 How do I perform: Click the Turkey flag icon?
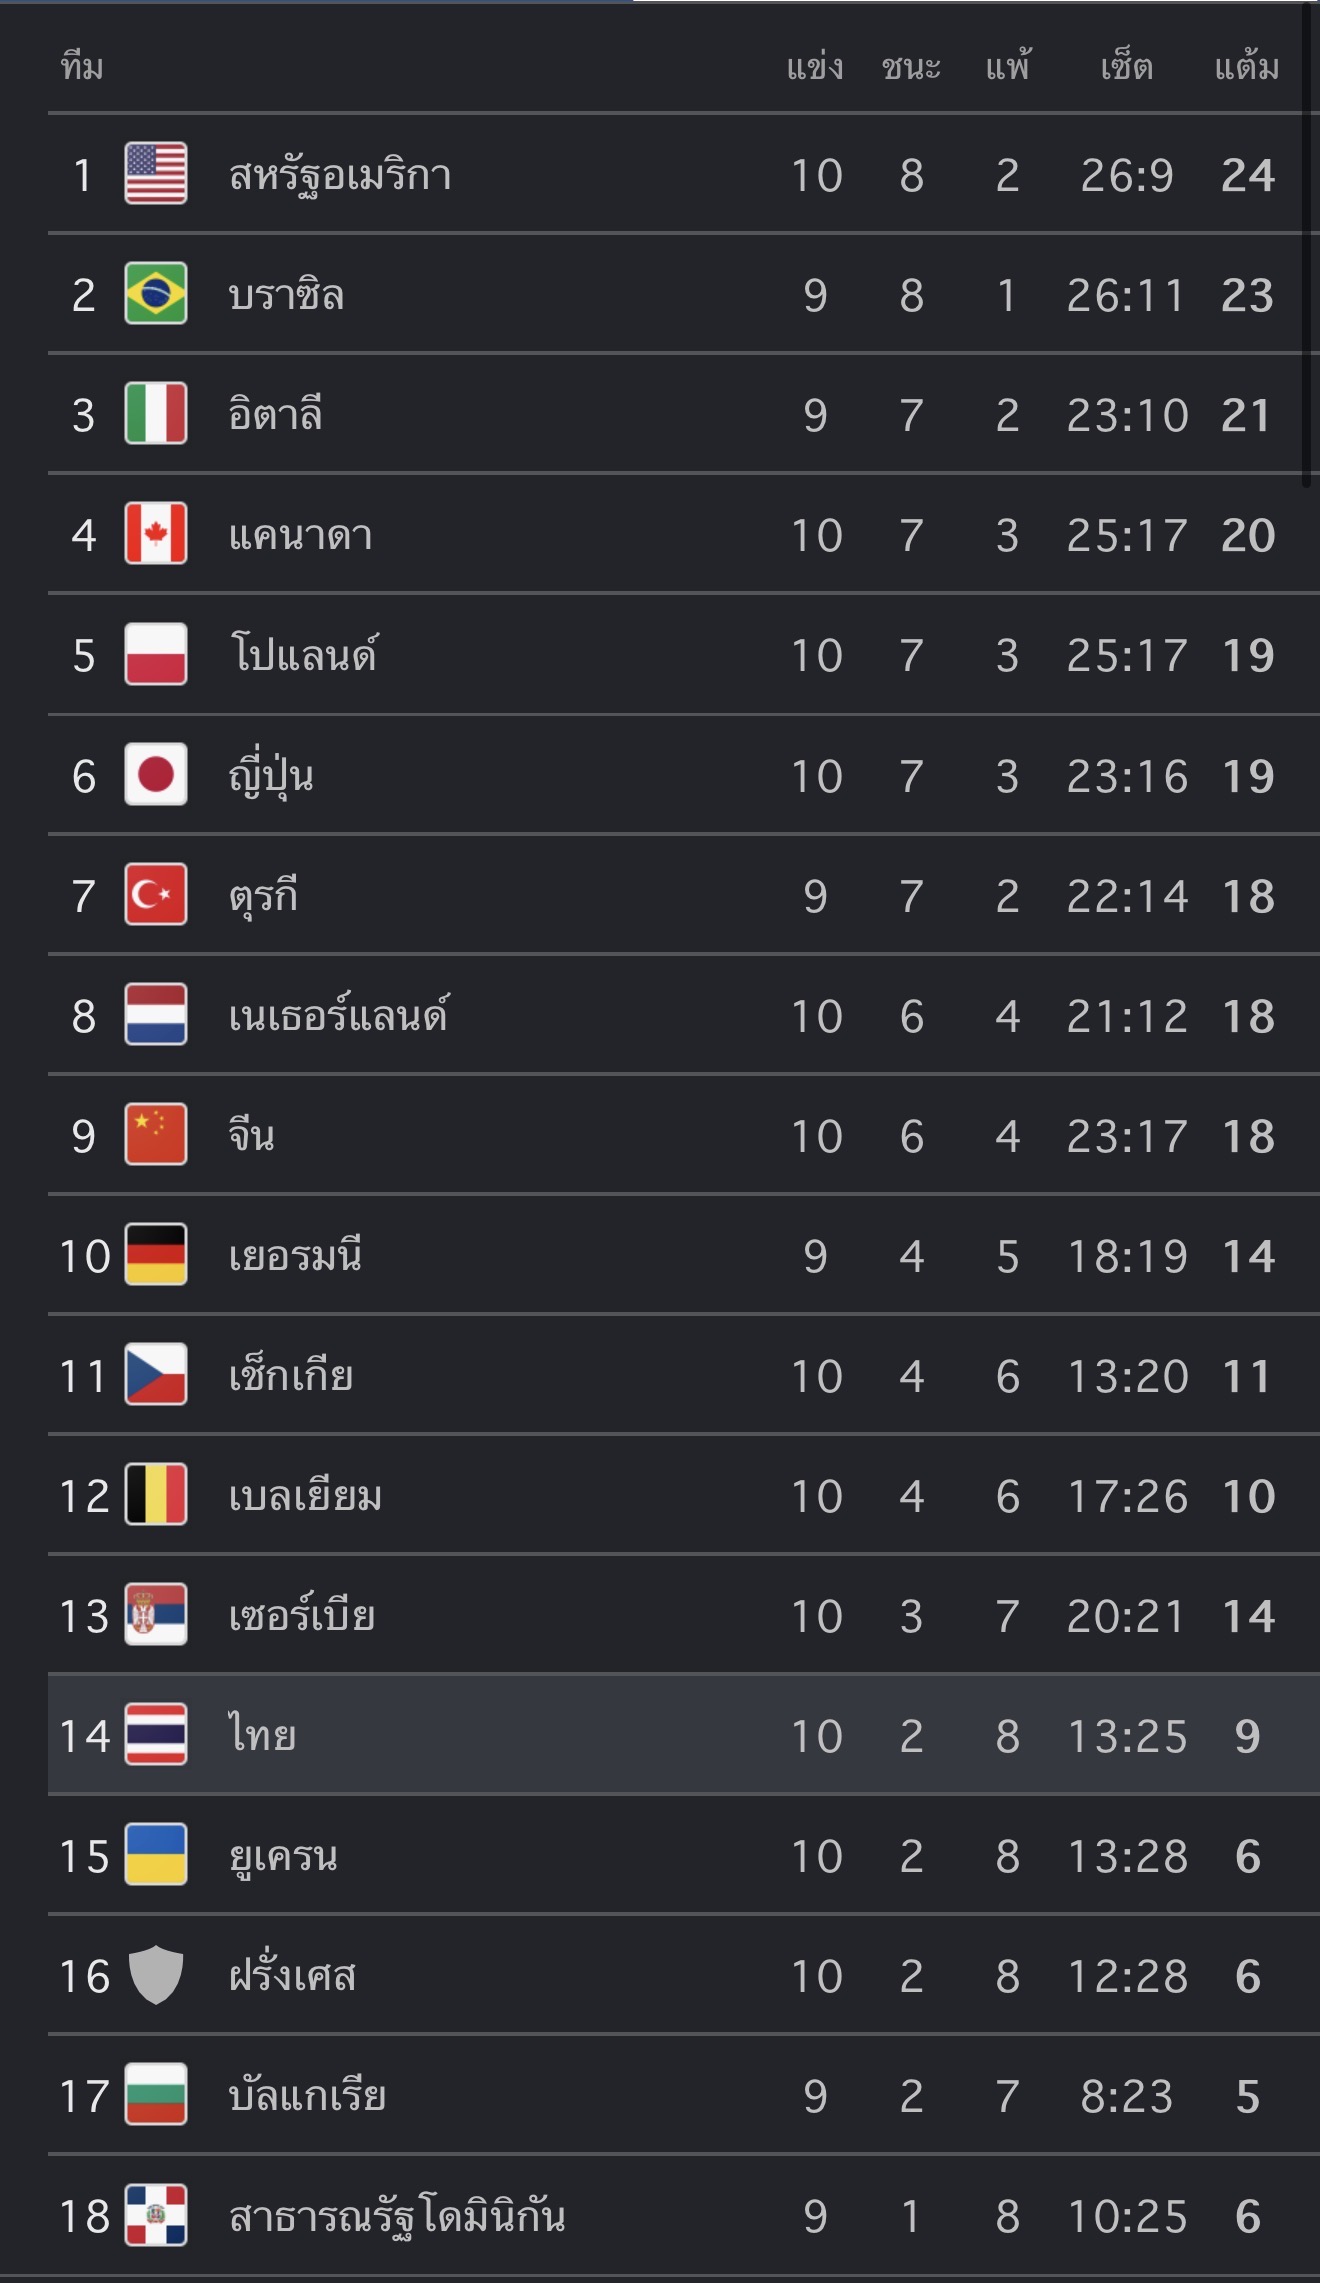tap(156, 895)
